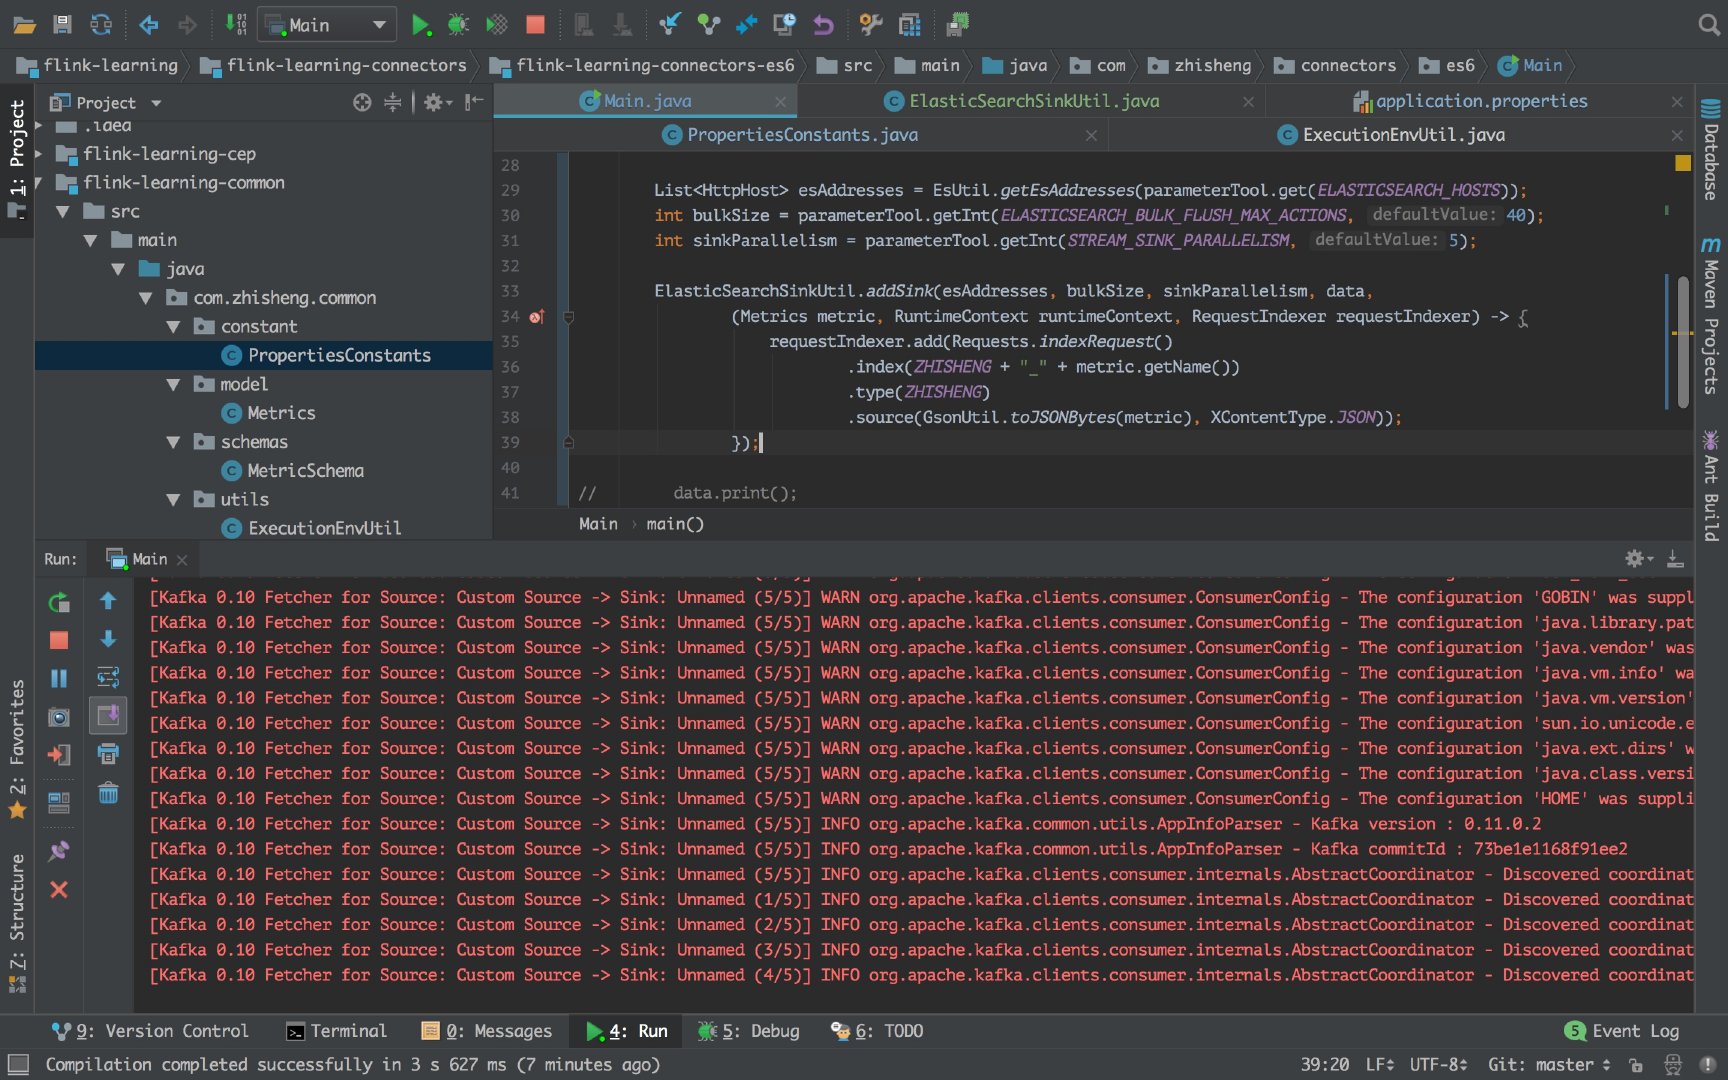Click flink-learning-connectors breadcrumb
Viewport: 1728px width, 1080px height.
point(334,66)
